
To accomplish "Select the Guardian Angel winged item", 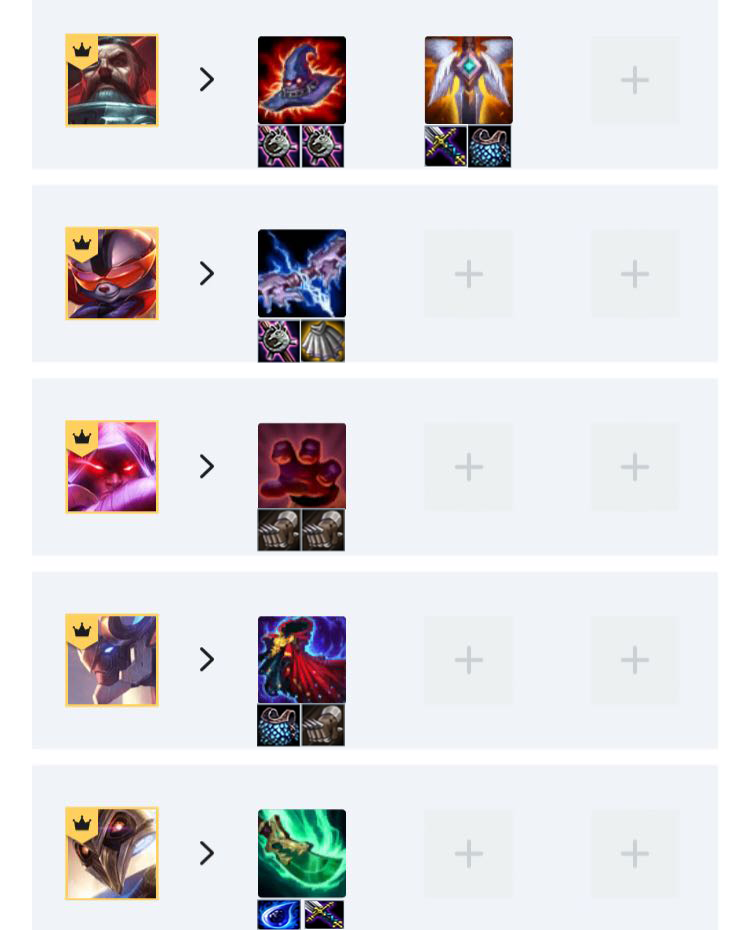I will tap(468, 80).
